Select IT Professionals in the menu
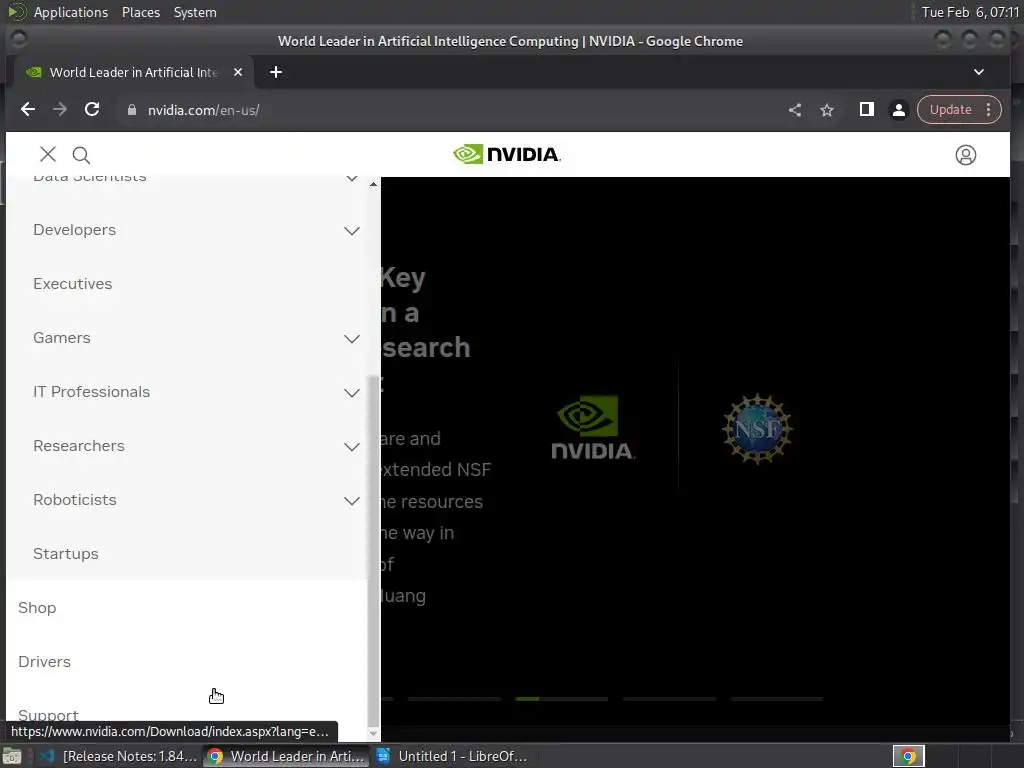The height and width of the screenshot is (768, 1024). click(91, 392)
